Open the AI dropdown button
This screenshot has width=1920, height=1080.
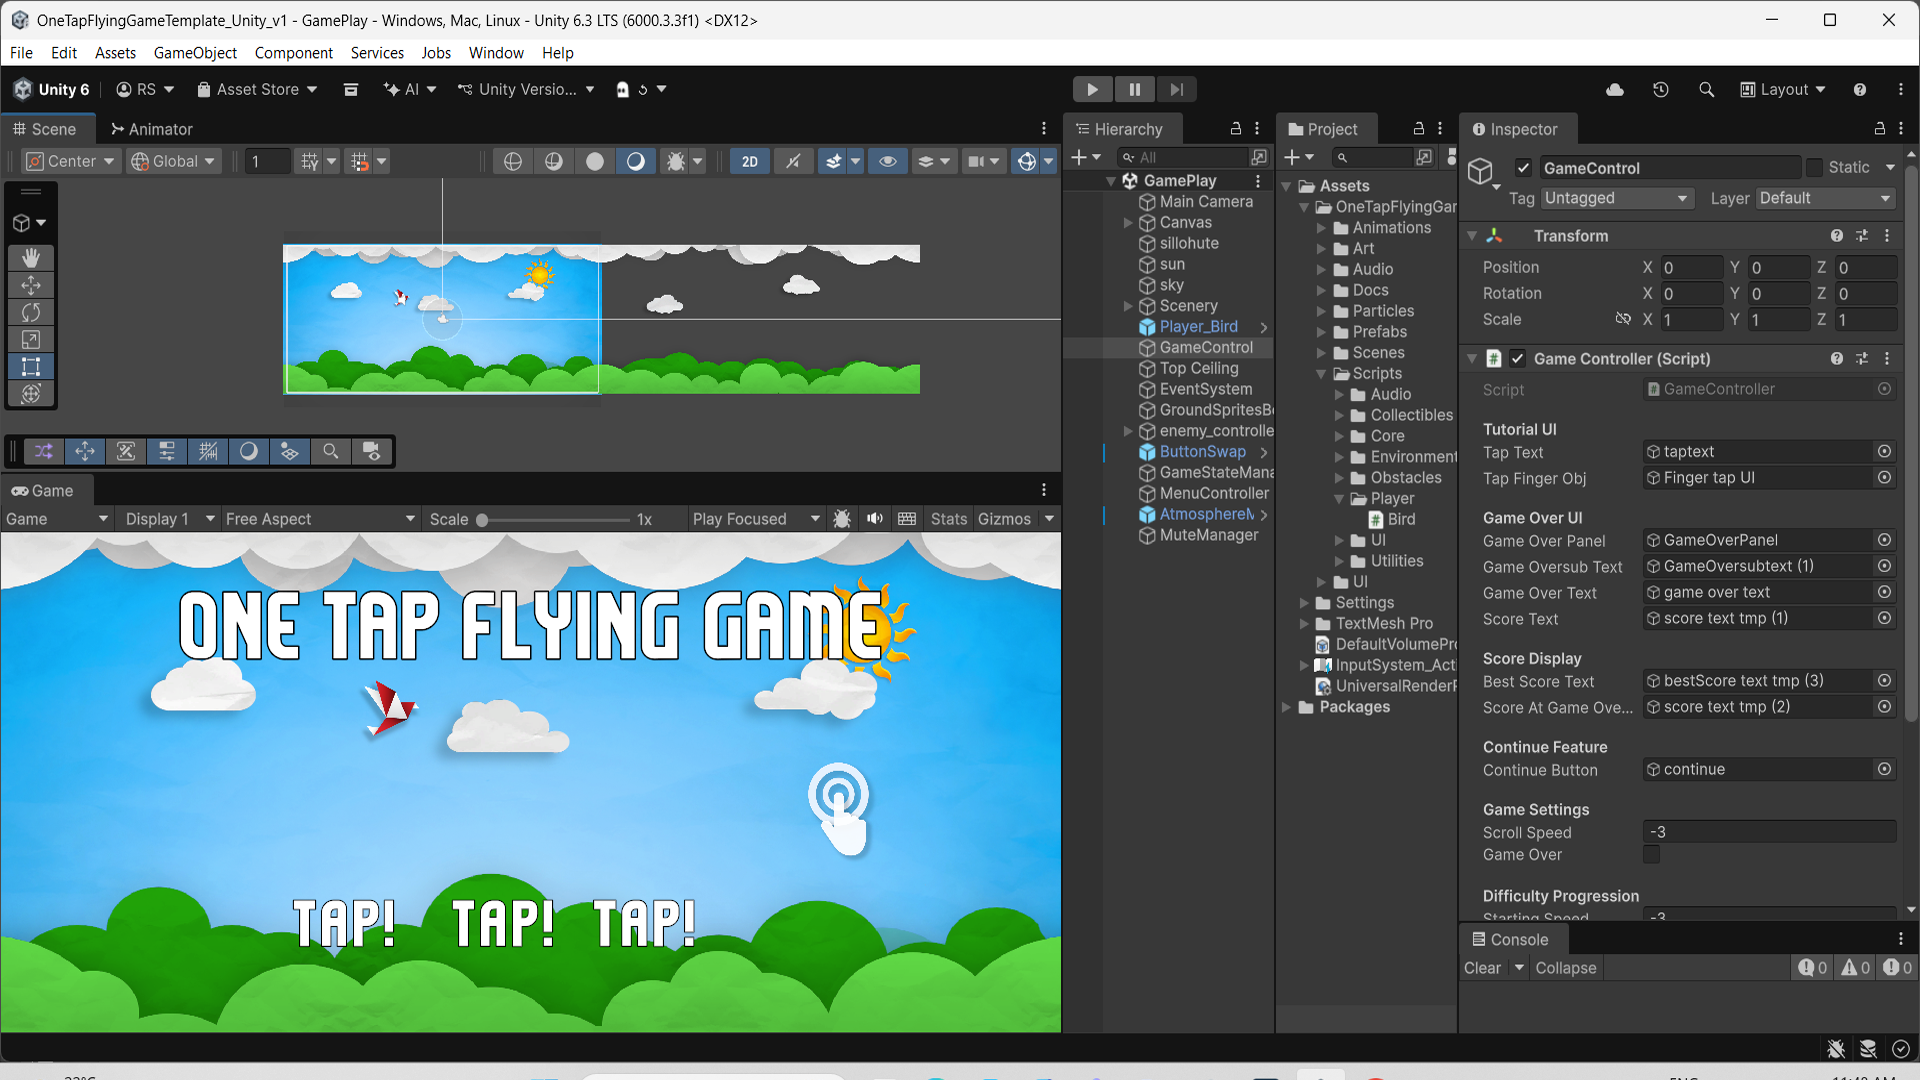click(410, 89)
